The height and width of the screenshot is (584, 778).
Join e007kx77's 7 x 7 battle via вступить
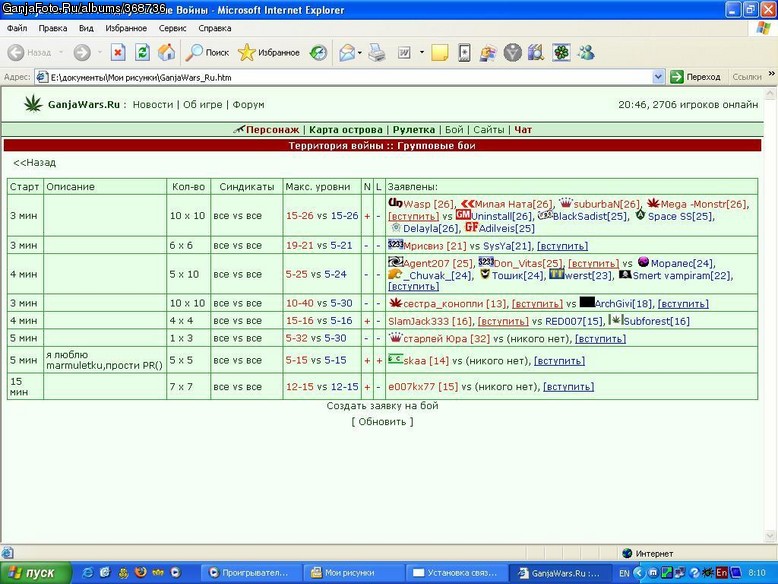pyautogui.click(x=569, y=387)
